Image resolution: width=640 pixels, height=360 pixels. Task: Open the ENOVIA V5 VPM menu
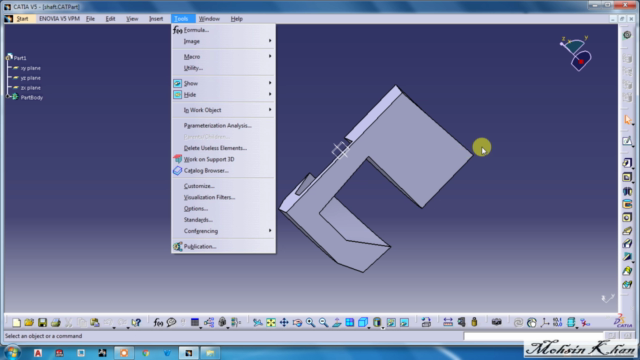(59, 19)
